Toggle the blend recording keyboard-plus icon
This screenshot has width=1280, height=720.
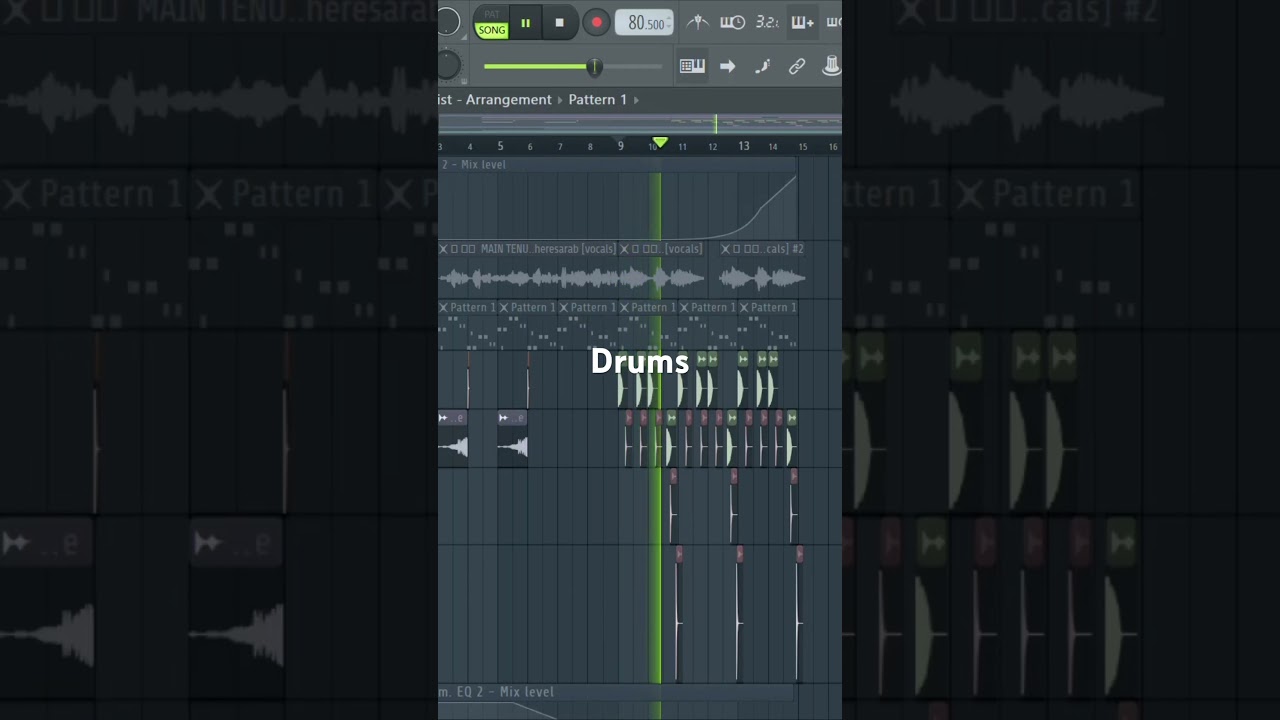coord(801,22)
